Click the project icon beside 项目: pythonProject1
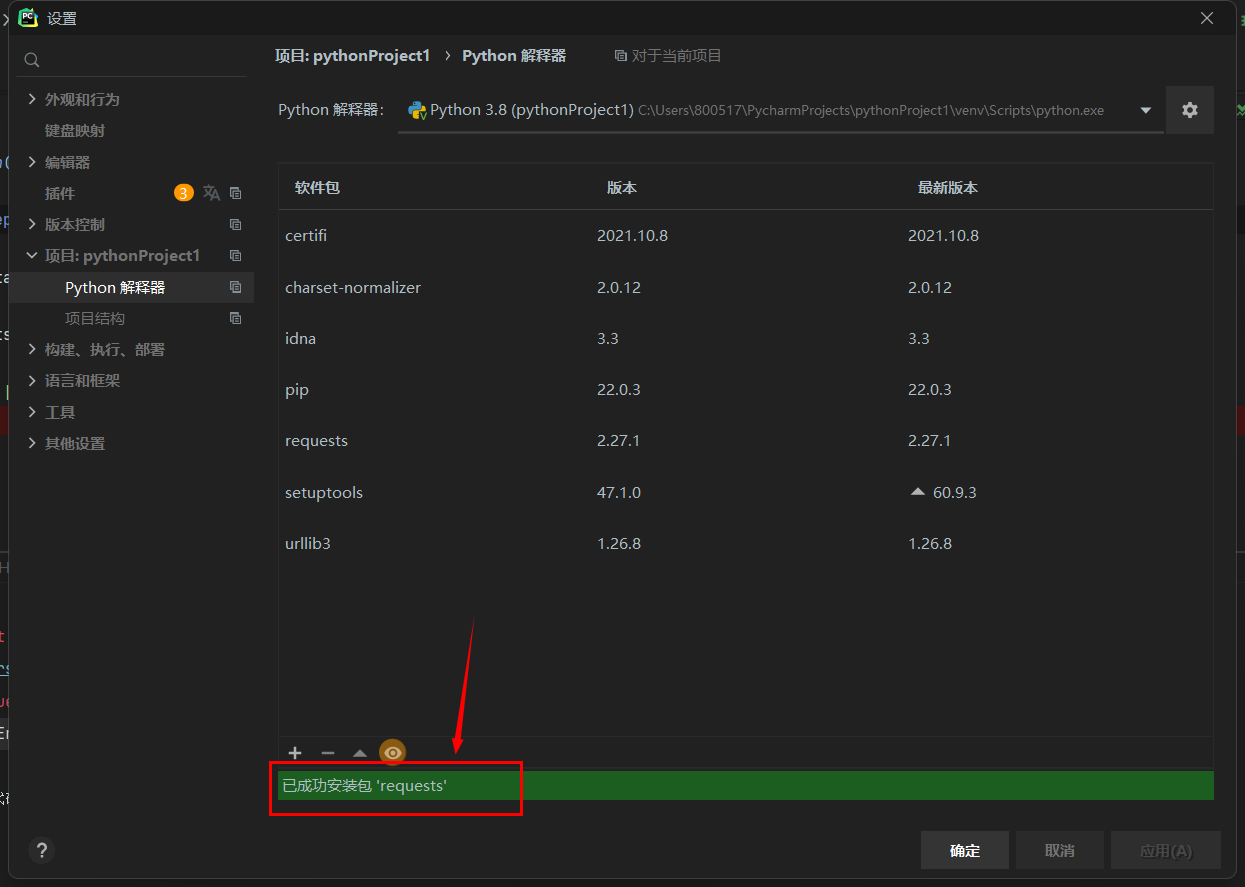 tap(236, 255)
